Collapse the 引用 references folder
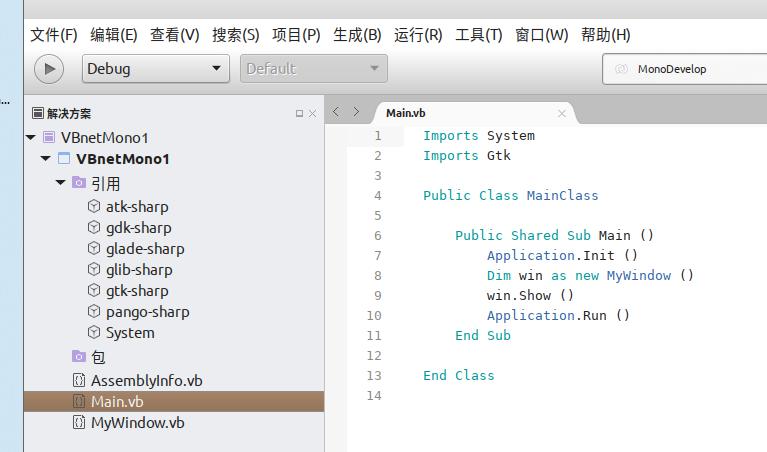Viewport: 767px width, 452px height. tap(61, 182)
